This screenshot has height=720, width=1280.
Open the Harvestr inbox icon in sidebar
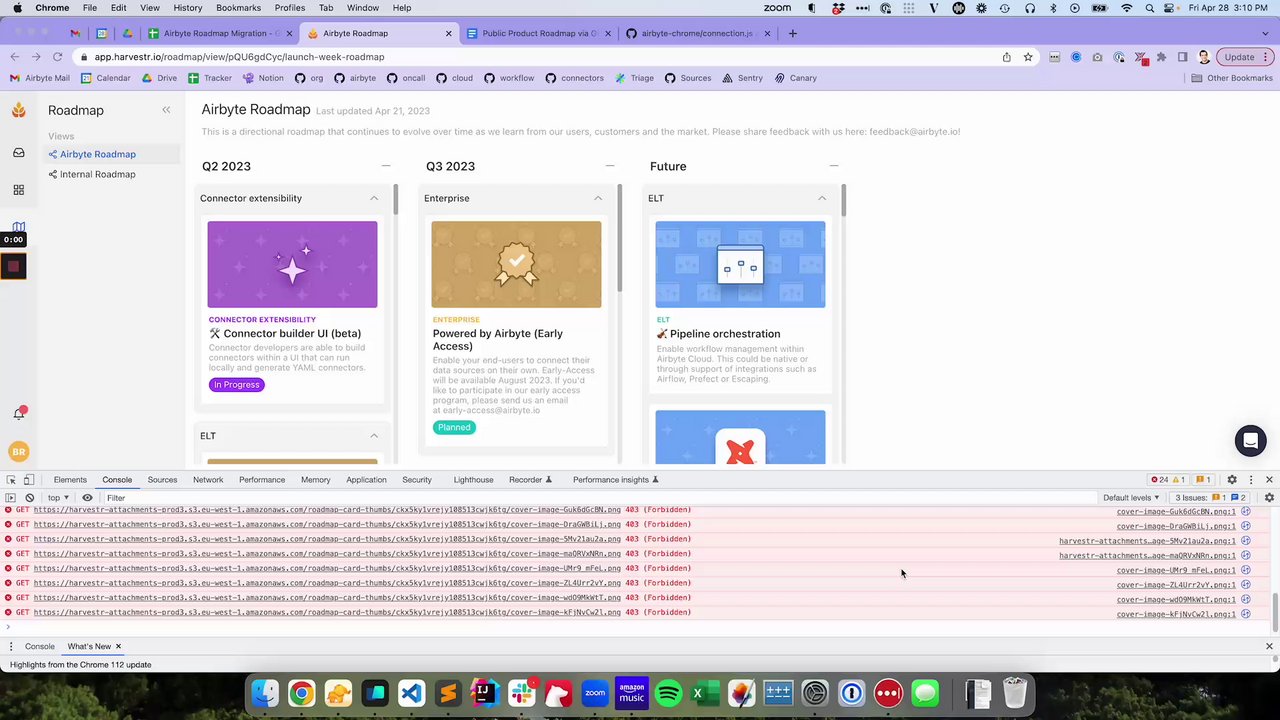point(18,153)
